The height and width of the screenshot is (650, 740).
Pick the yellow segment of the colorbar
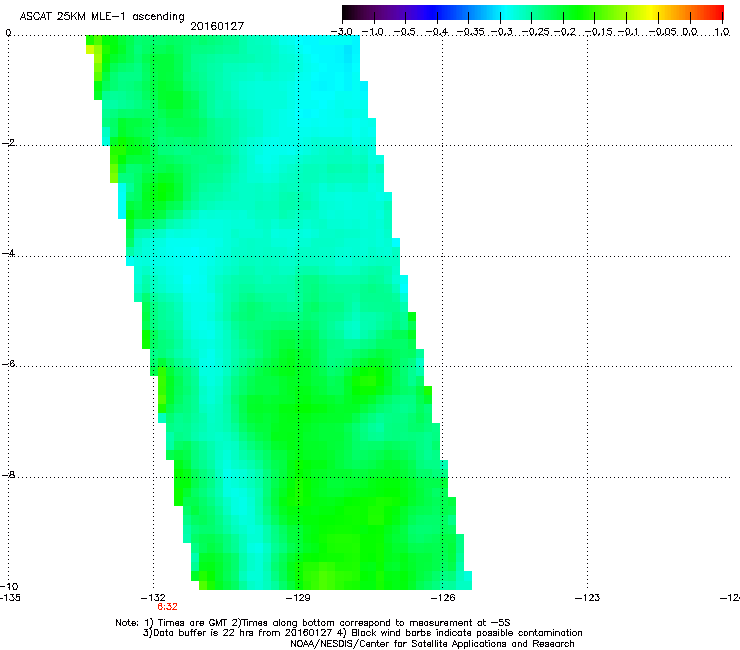[653, 13]
